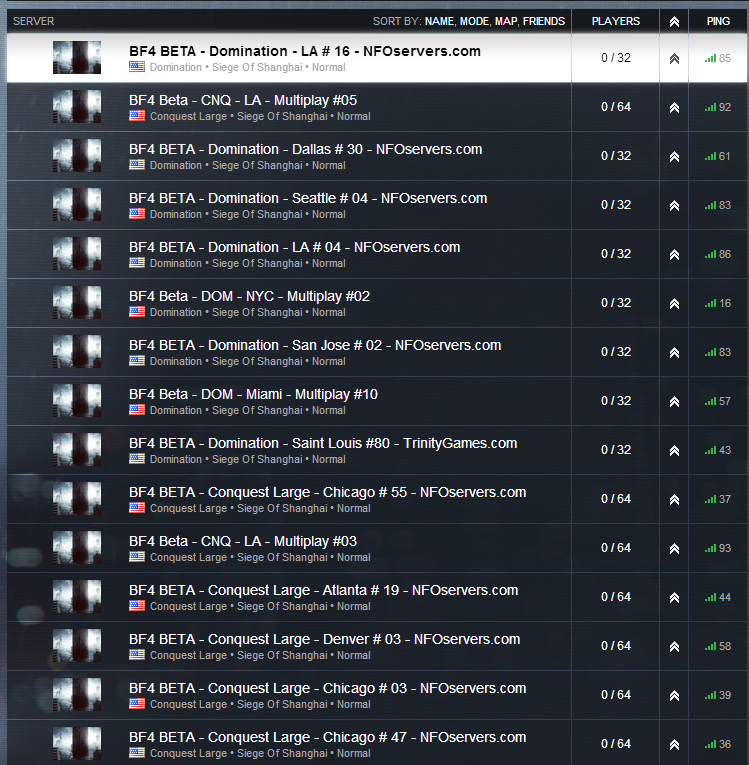Sort the server list by MODE
This screenshot has height=765, width=749.
coord(474,21)
